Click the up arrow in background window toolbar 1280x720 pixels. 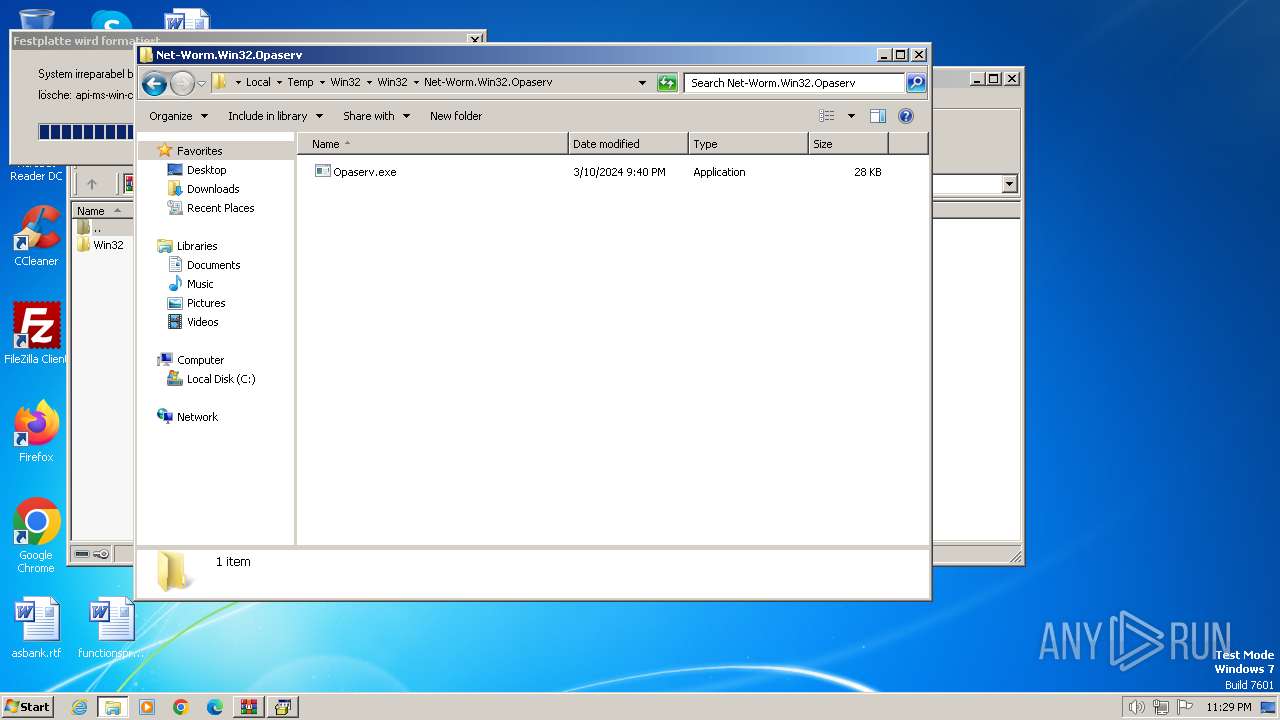click(92, 184)
